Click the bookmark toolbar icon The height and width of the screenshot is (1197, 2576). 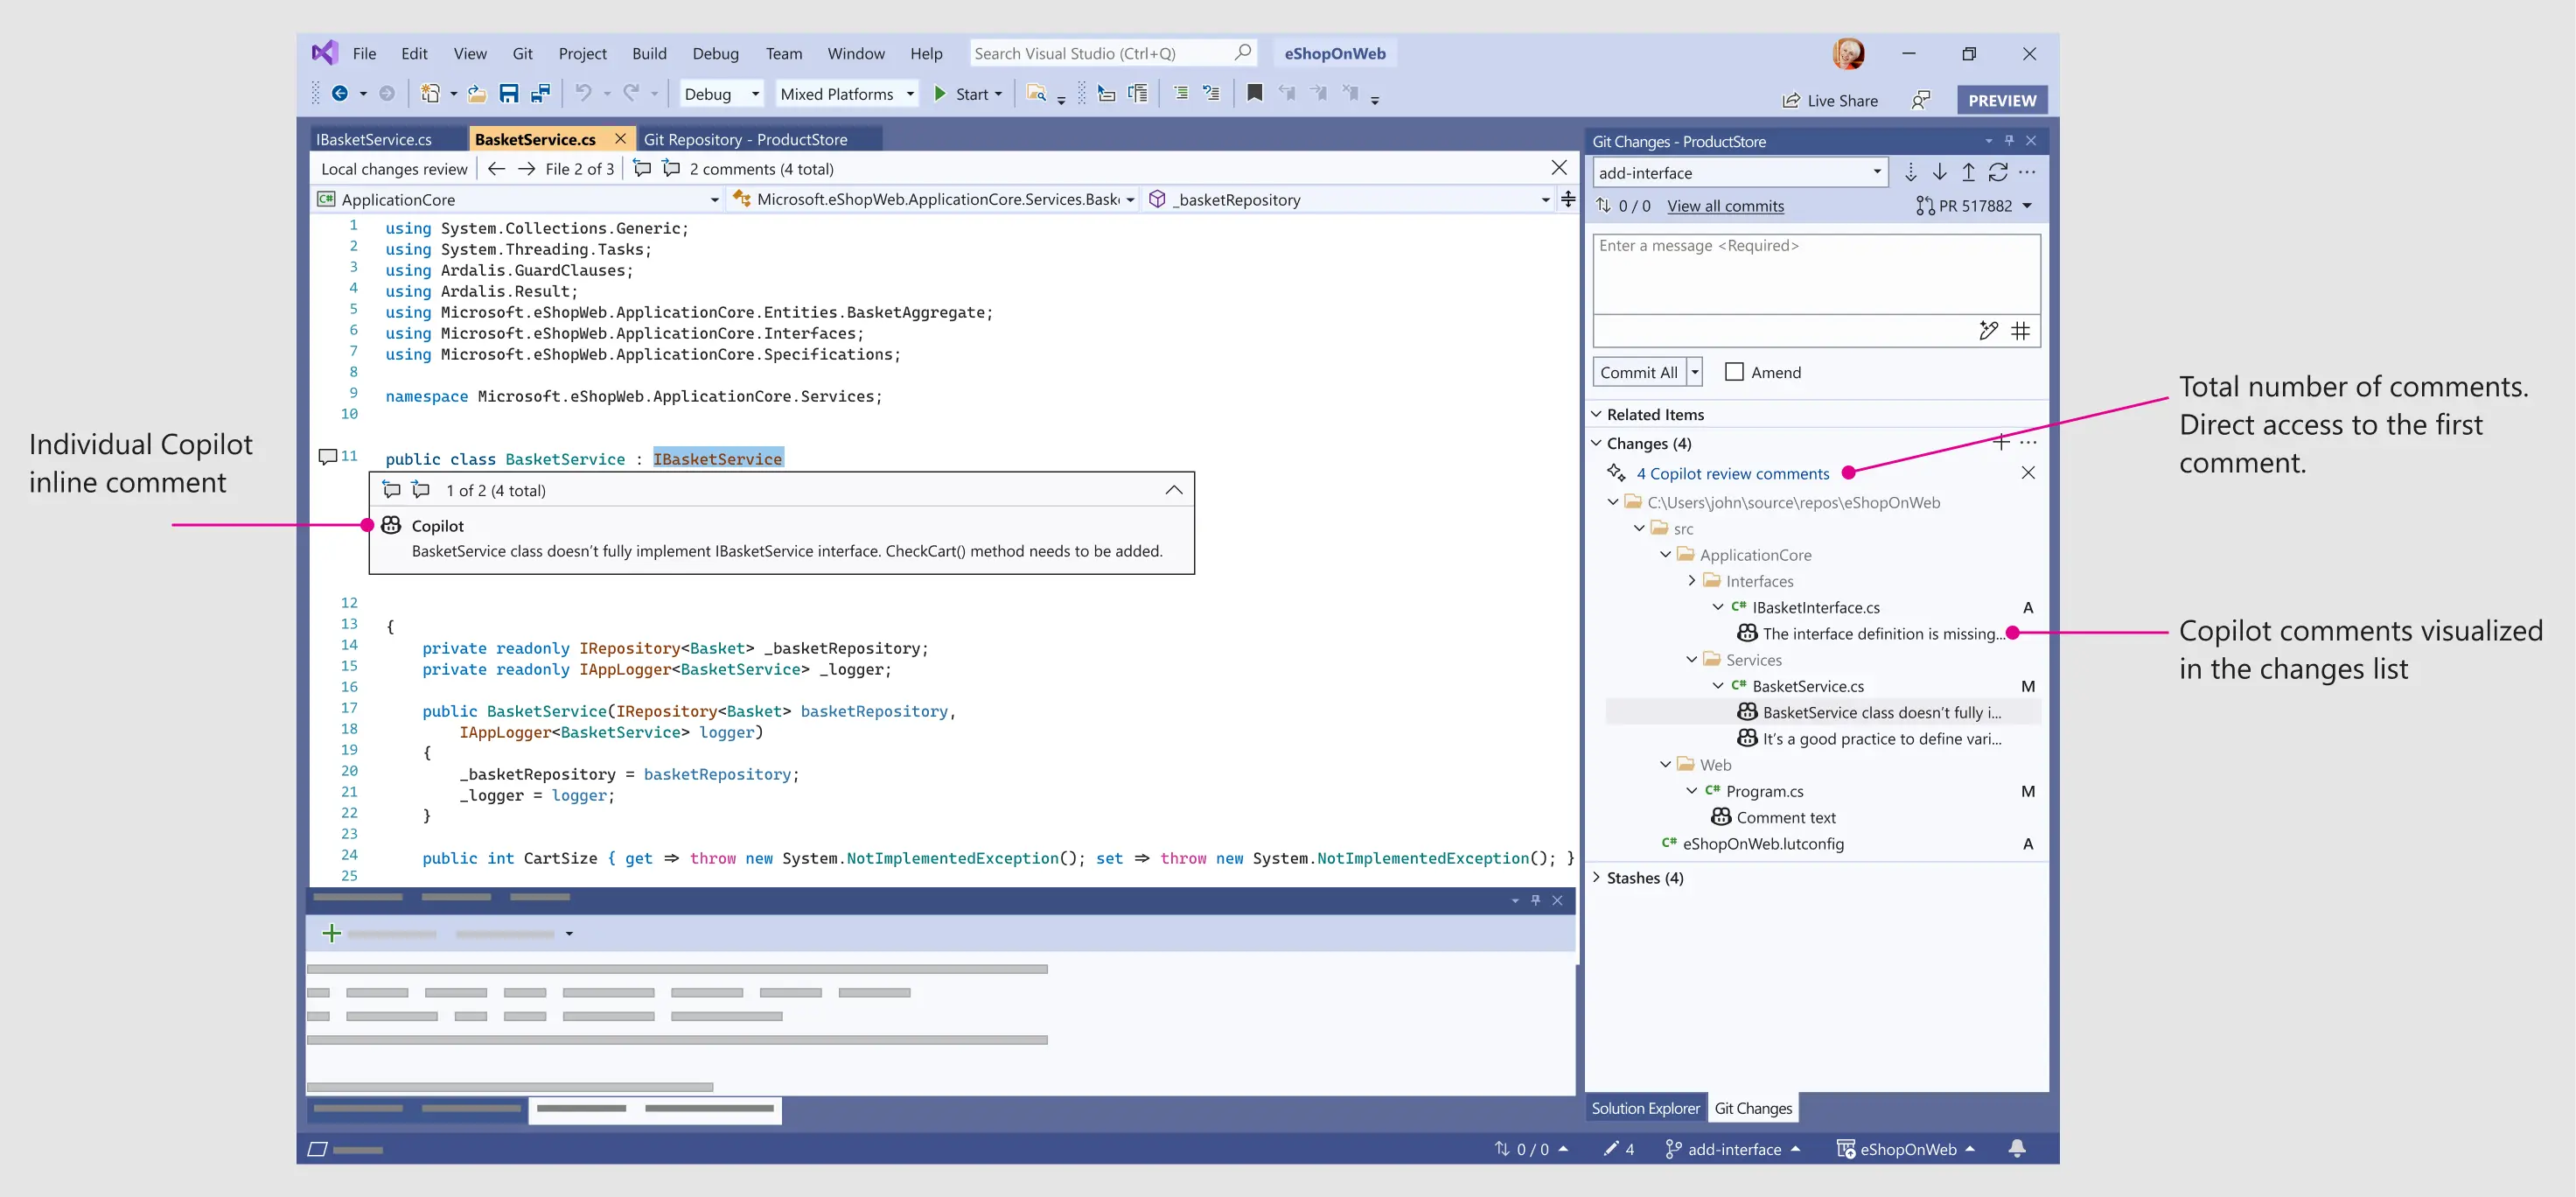point(1254,93)
